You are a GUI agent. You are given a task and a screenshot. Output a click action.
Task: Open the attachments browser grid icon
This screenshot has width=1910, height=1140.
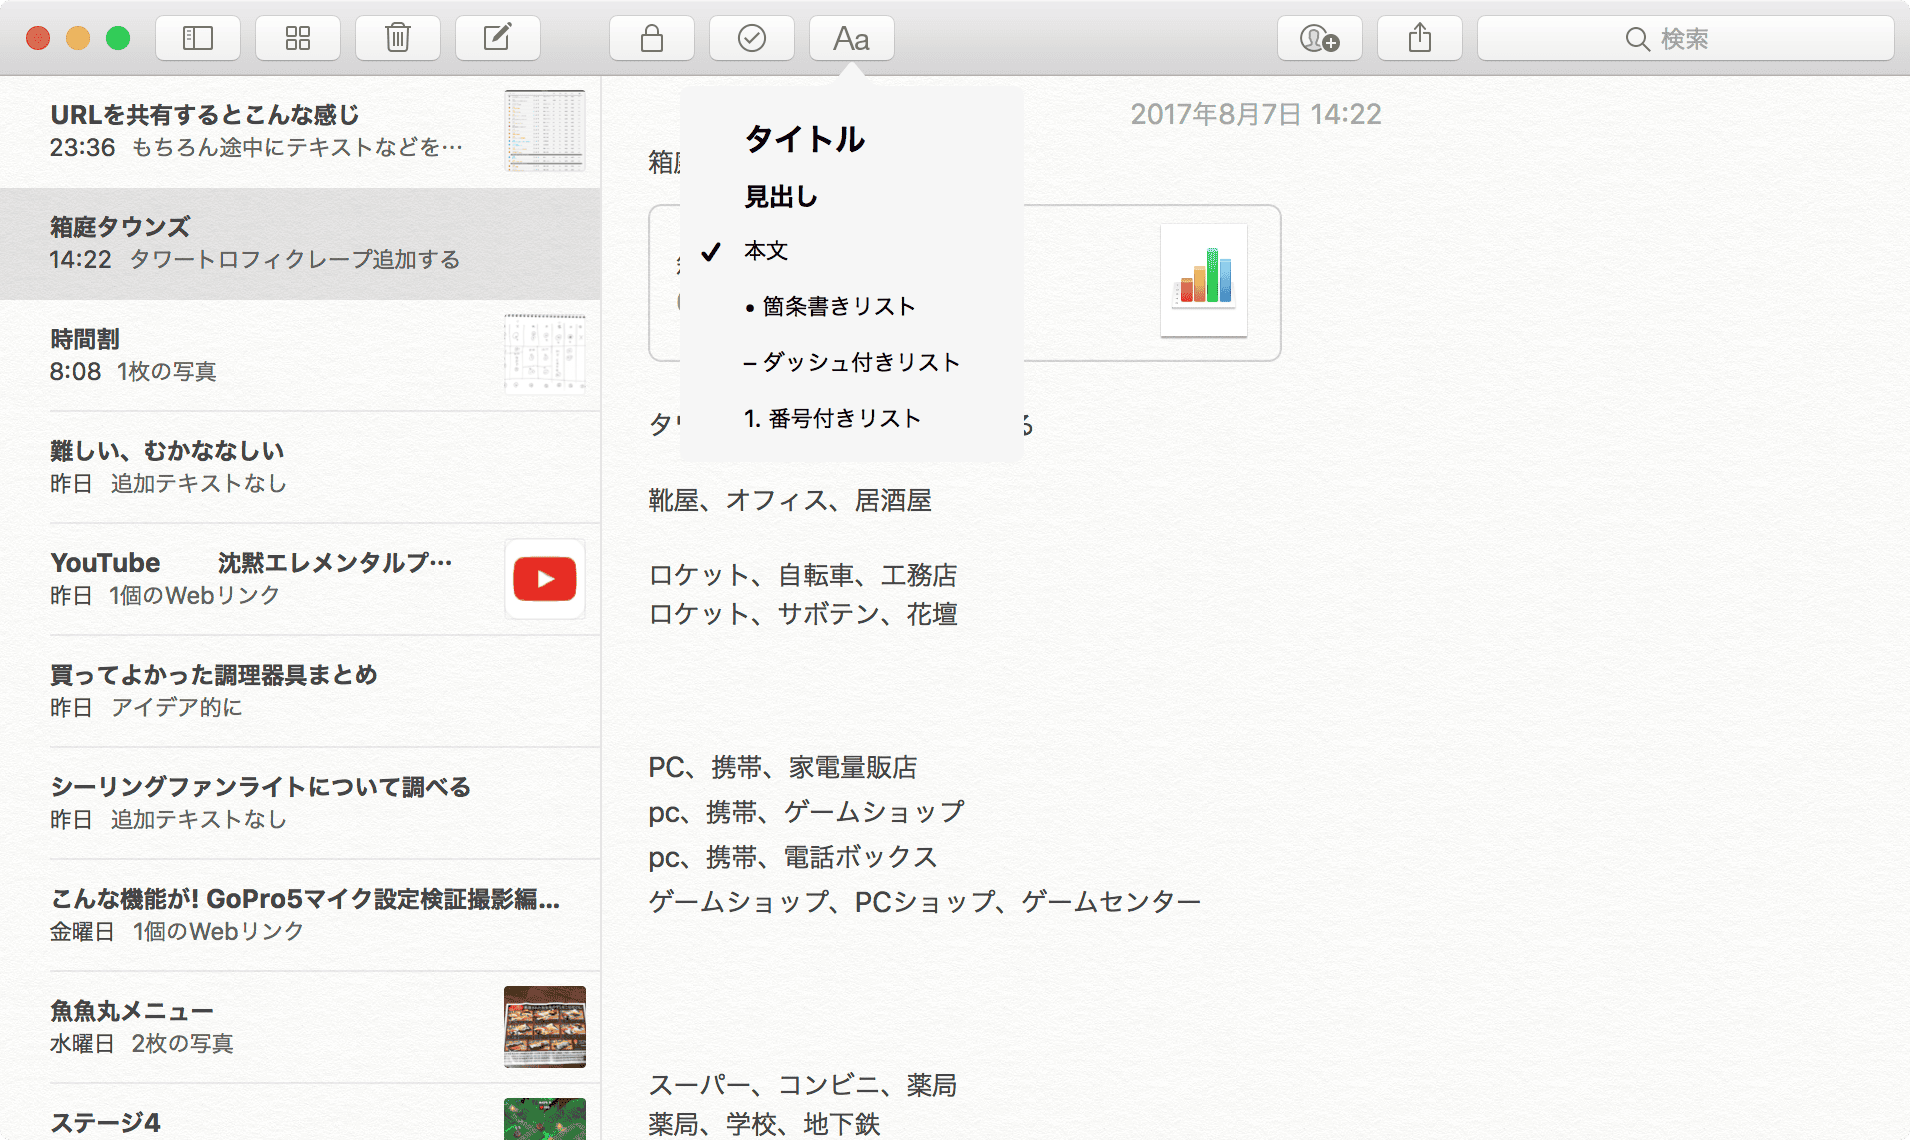[298, 39]
